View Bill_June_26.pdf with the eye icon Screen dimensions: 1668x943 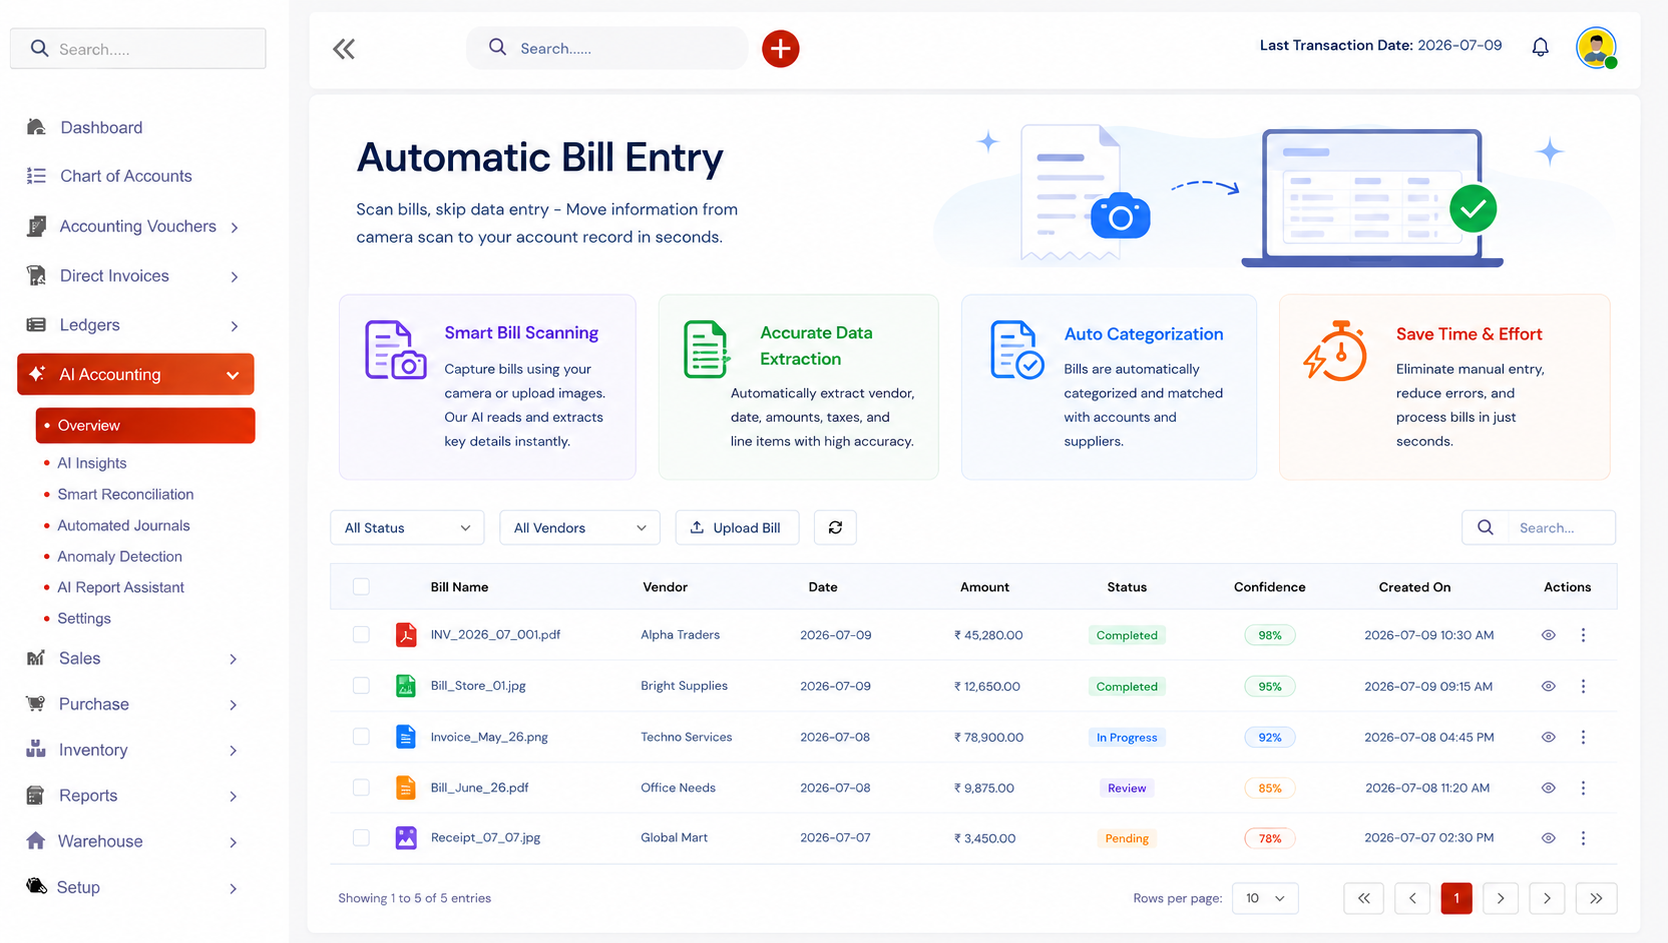click(1548, 788)
